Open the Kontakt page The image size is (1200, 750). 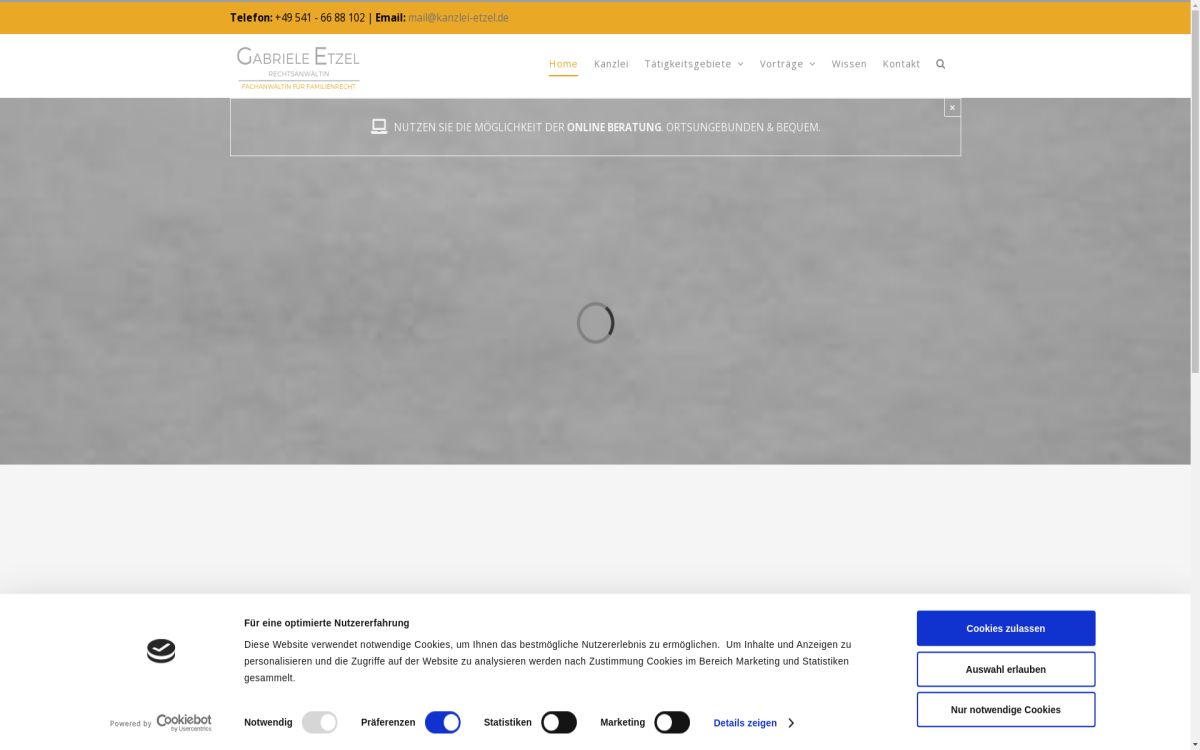(x=901, y=64)
